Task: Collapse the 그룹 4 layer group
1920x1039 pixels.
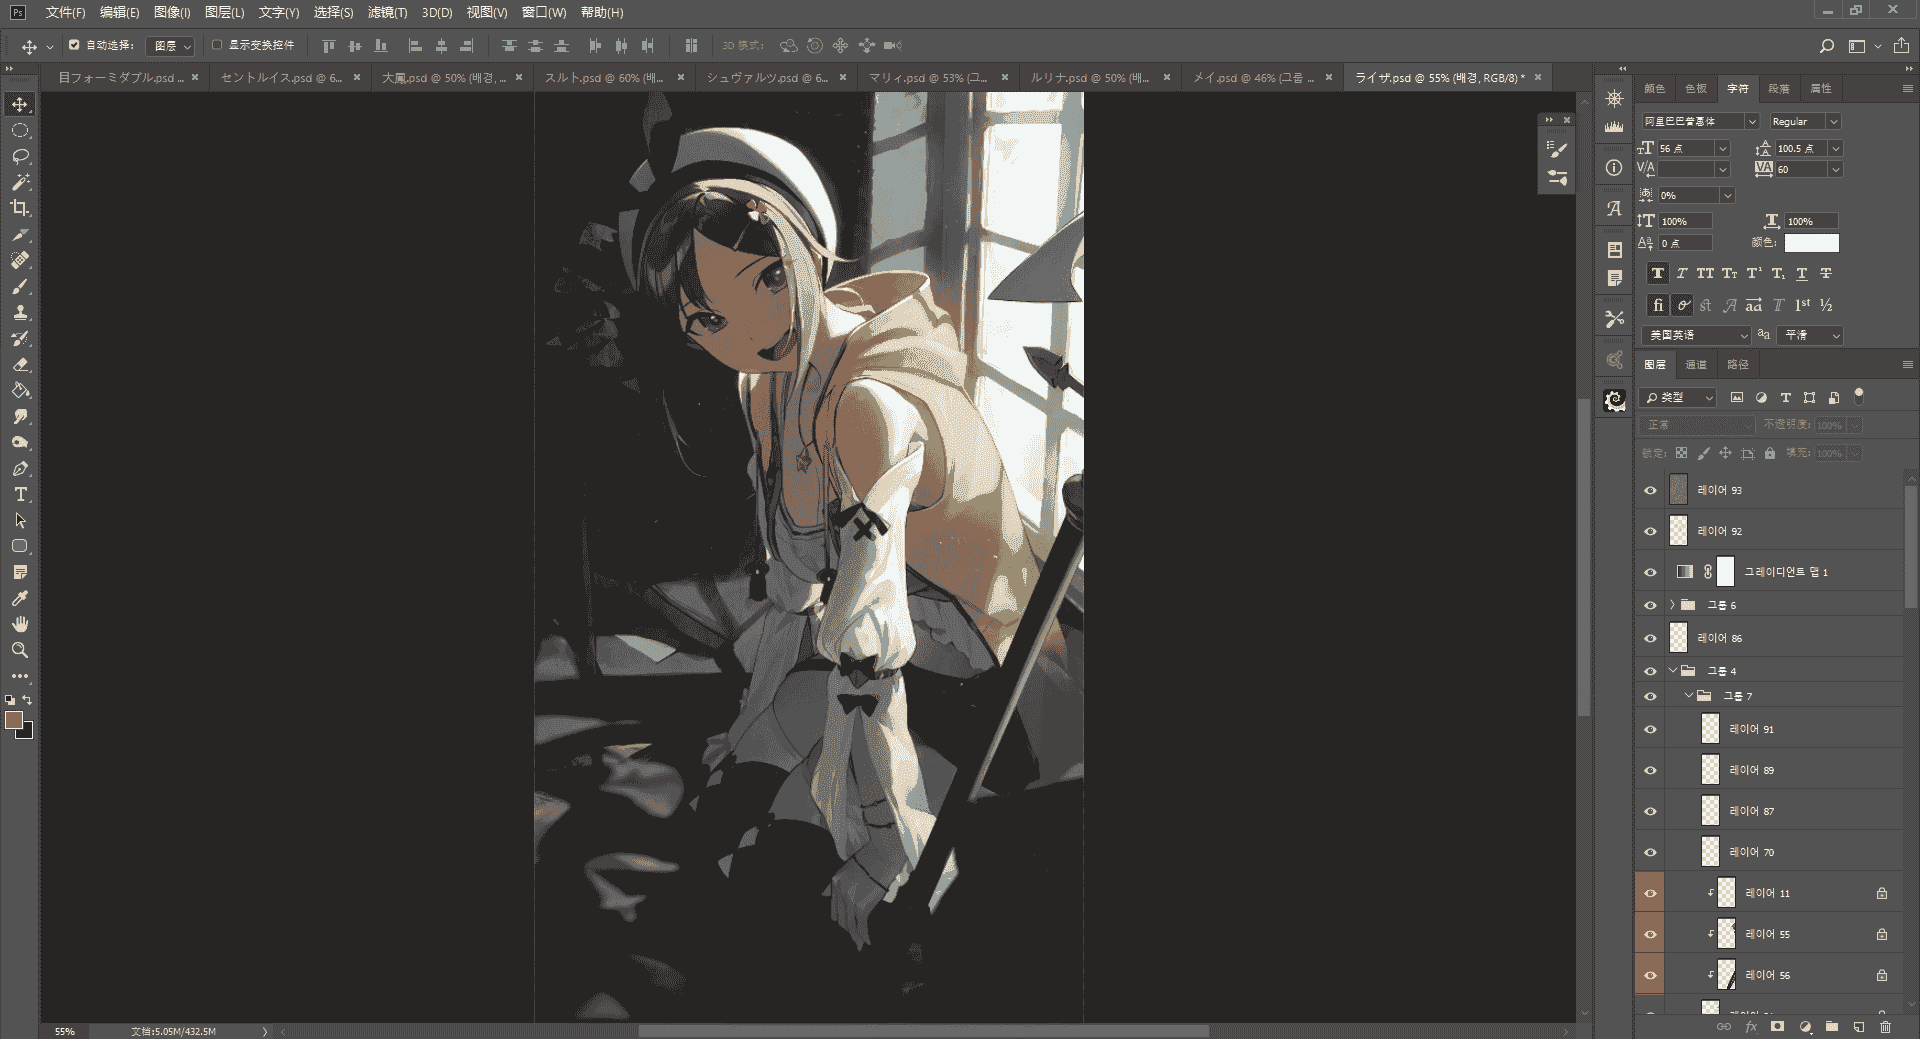Action: 1672,671
